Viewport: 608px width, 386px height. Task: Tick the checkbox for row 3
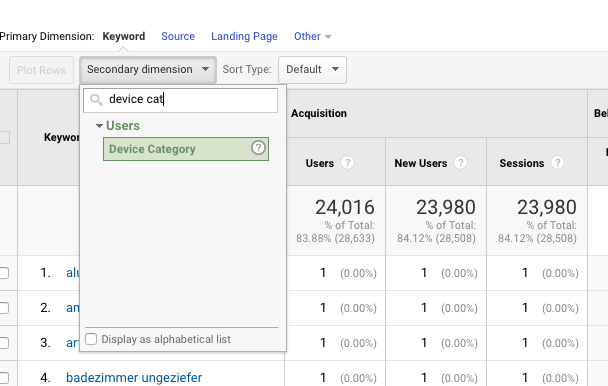3,343
